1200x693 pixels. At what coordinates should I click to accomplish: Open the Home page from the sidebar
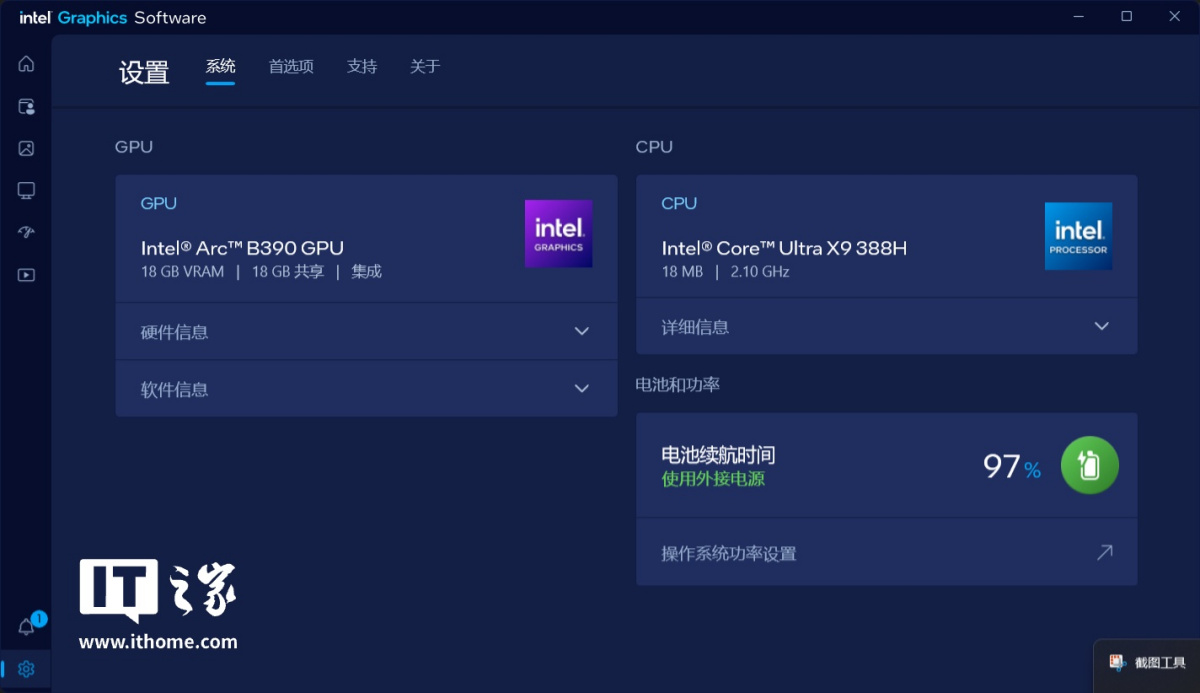point(26,63)
